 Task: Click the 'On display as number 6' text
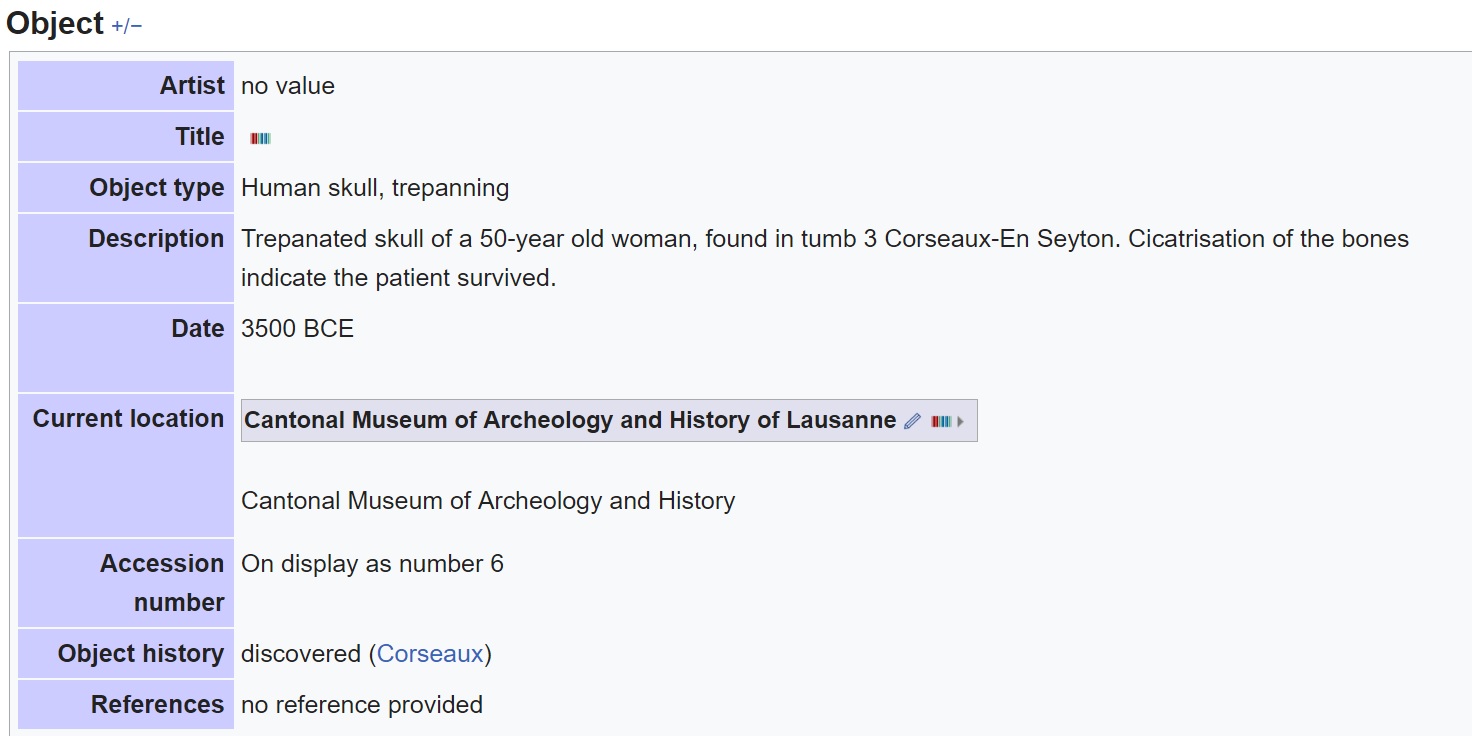point(372,564)
